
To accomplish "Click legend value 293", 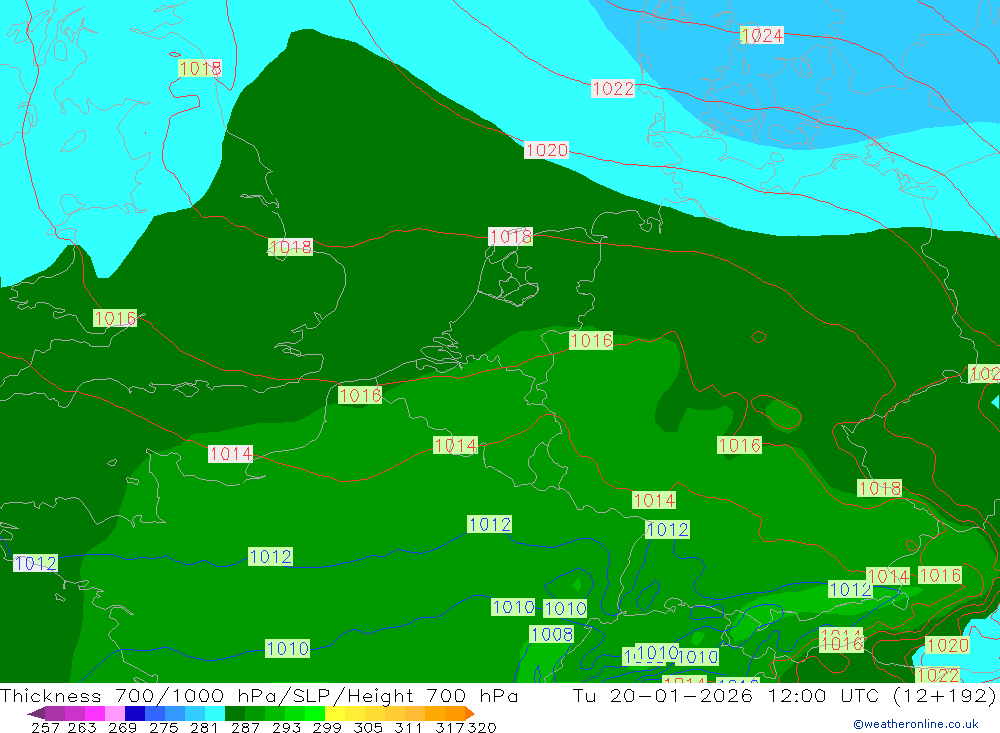I will coord(286,727).
